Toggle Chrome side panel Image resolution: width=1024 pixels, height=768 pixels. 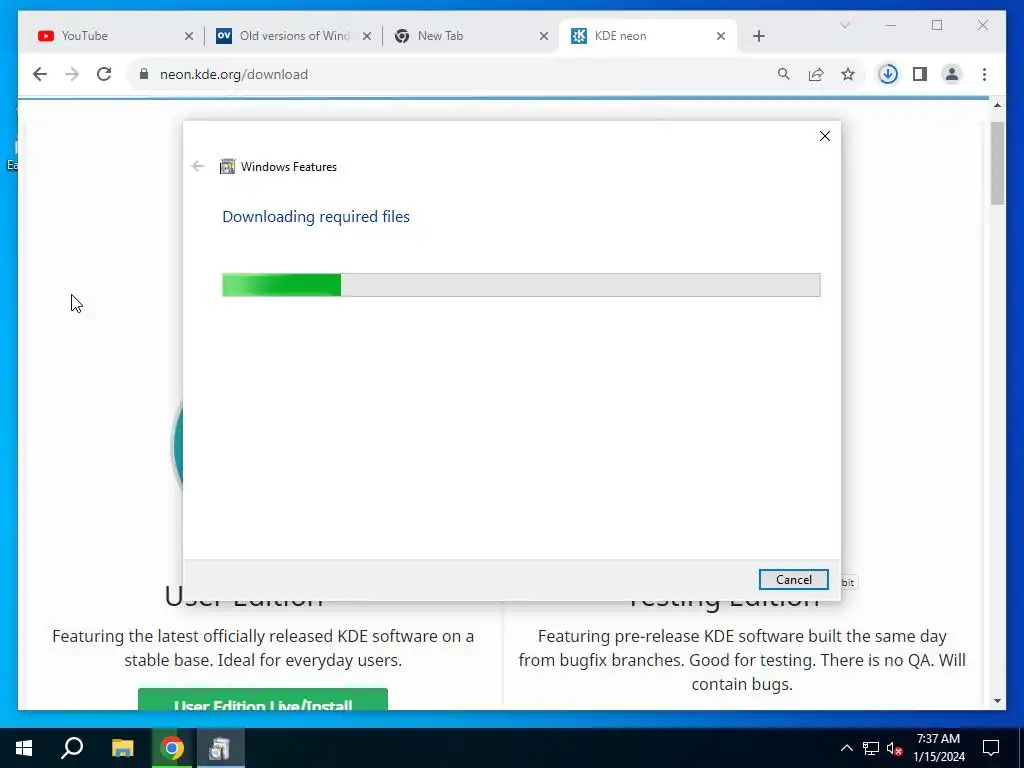coord(920,74)
